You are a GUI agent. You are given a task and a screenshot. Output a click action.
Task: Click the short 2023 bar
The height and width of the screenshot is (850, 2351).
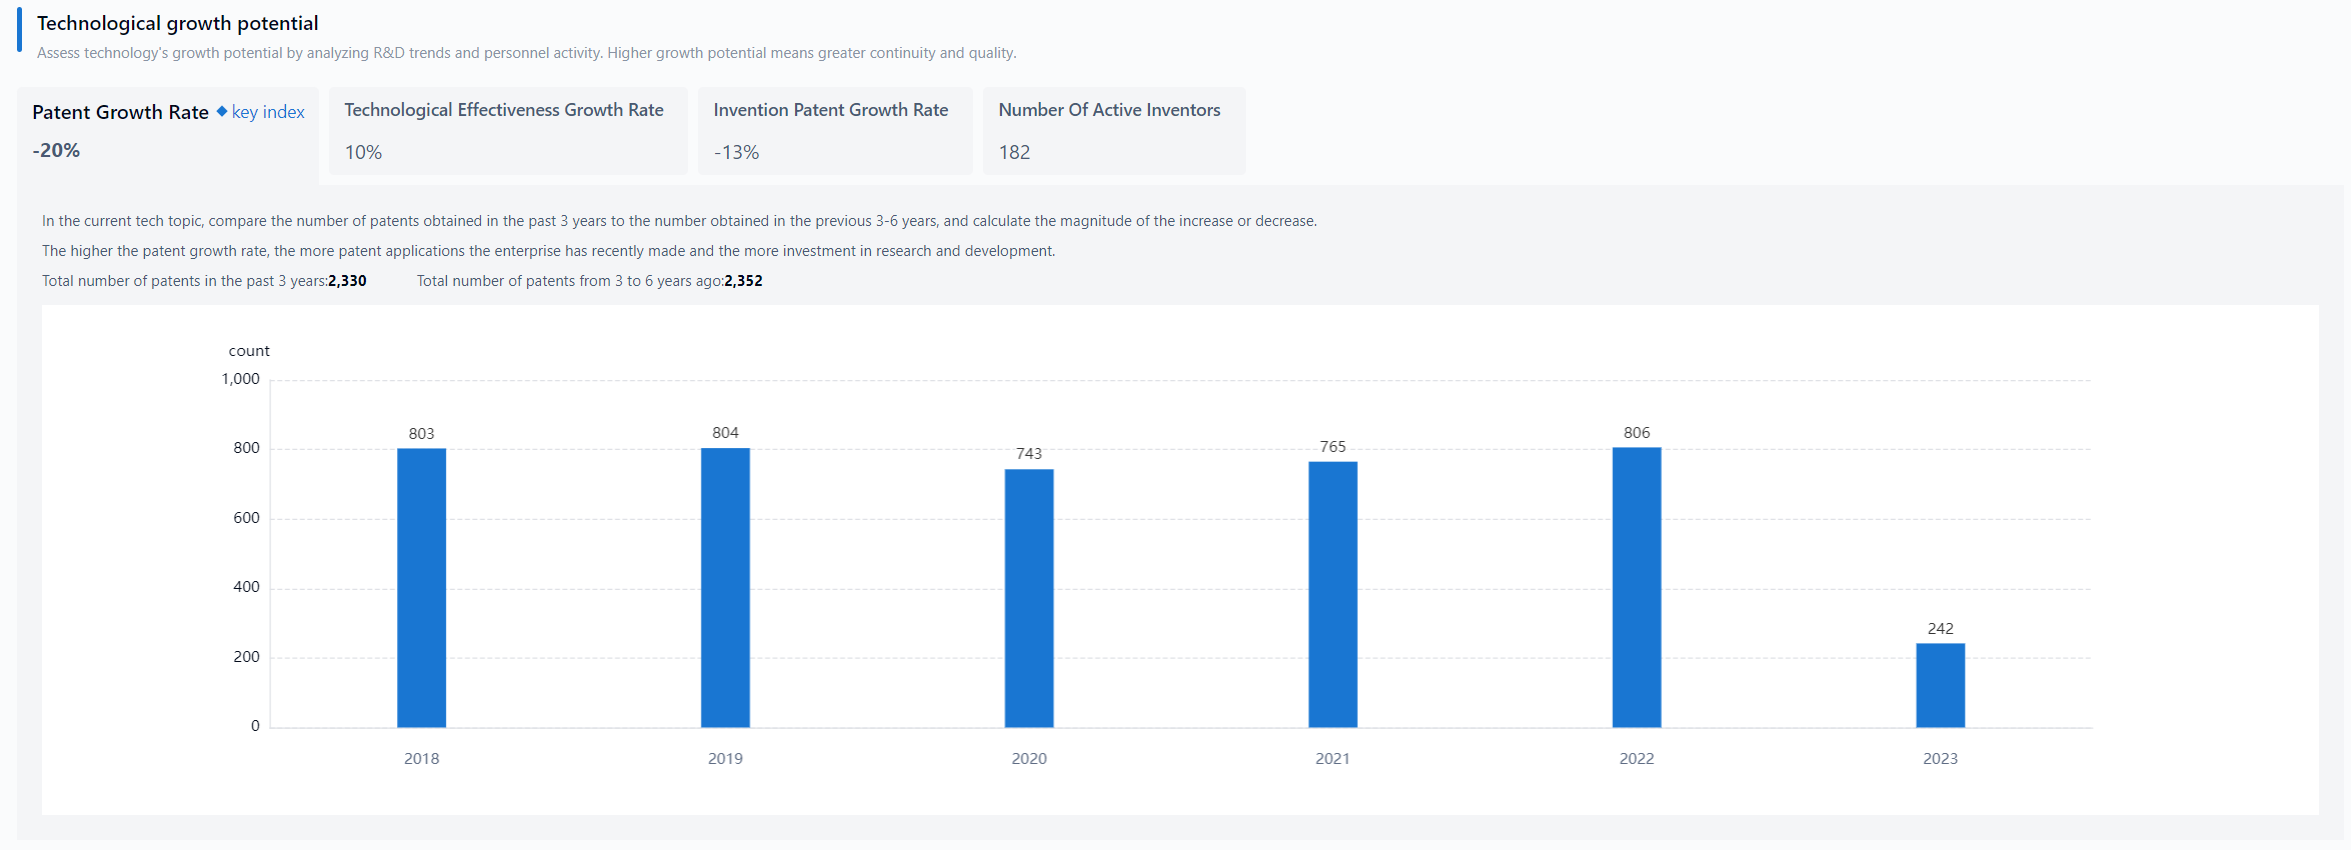pos(1940,685)
